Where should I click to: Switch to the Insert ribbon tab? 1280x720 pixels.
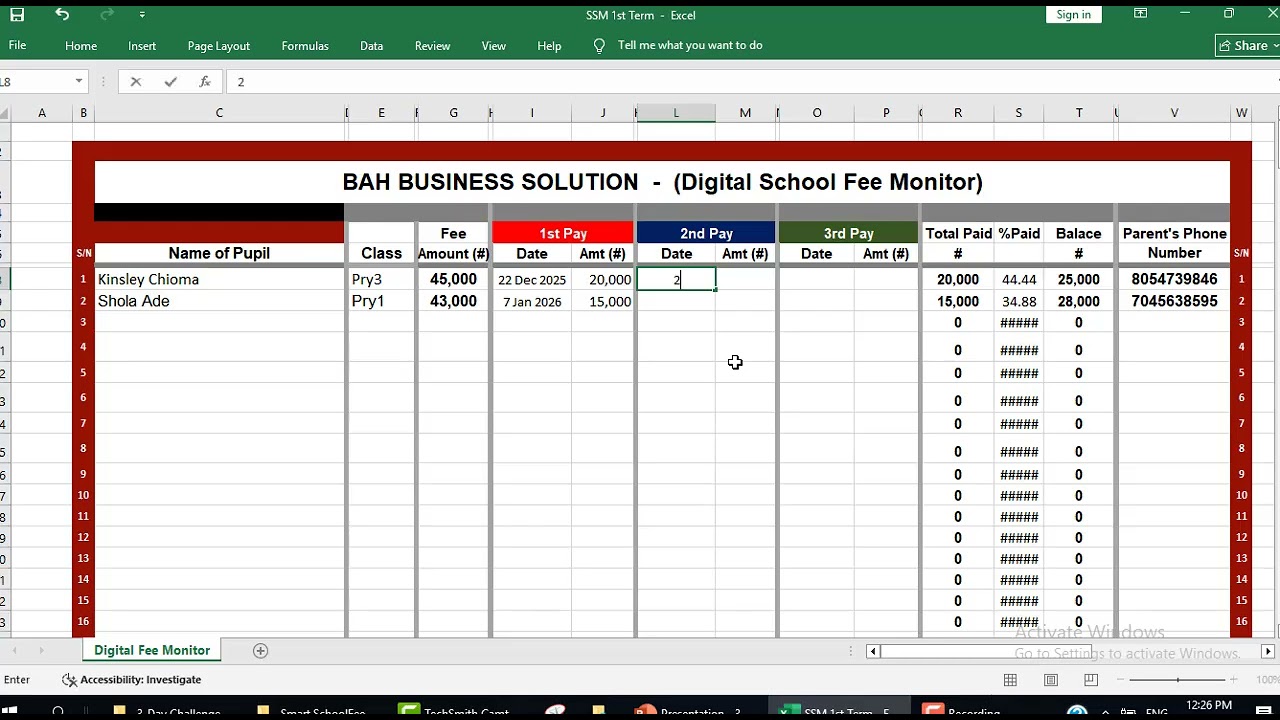point(142,46)
